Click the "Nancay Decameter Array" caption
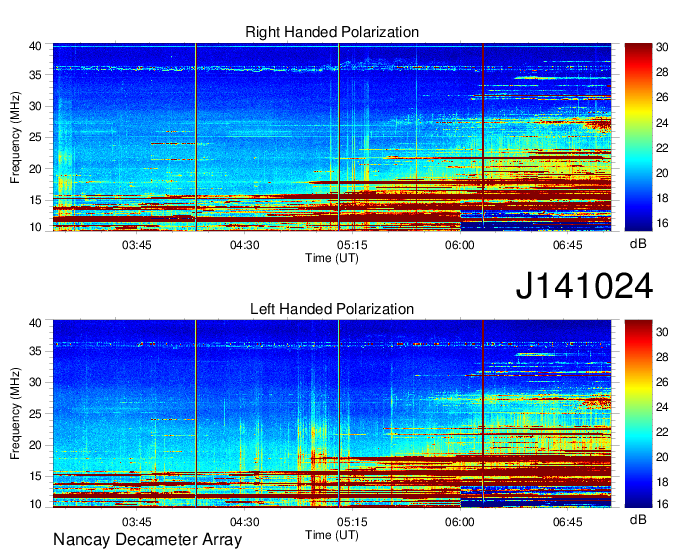This screenshot has height=552, width=680. tap(147, 539)
